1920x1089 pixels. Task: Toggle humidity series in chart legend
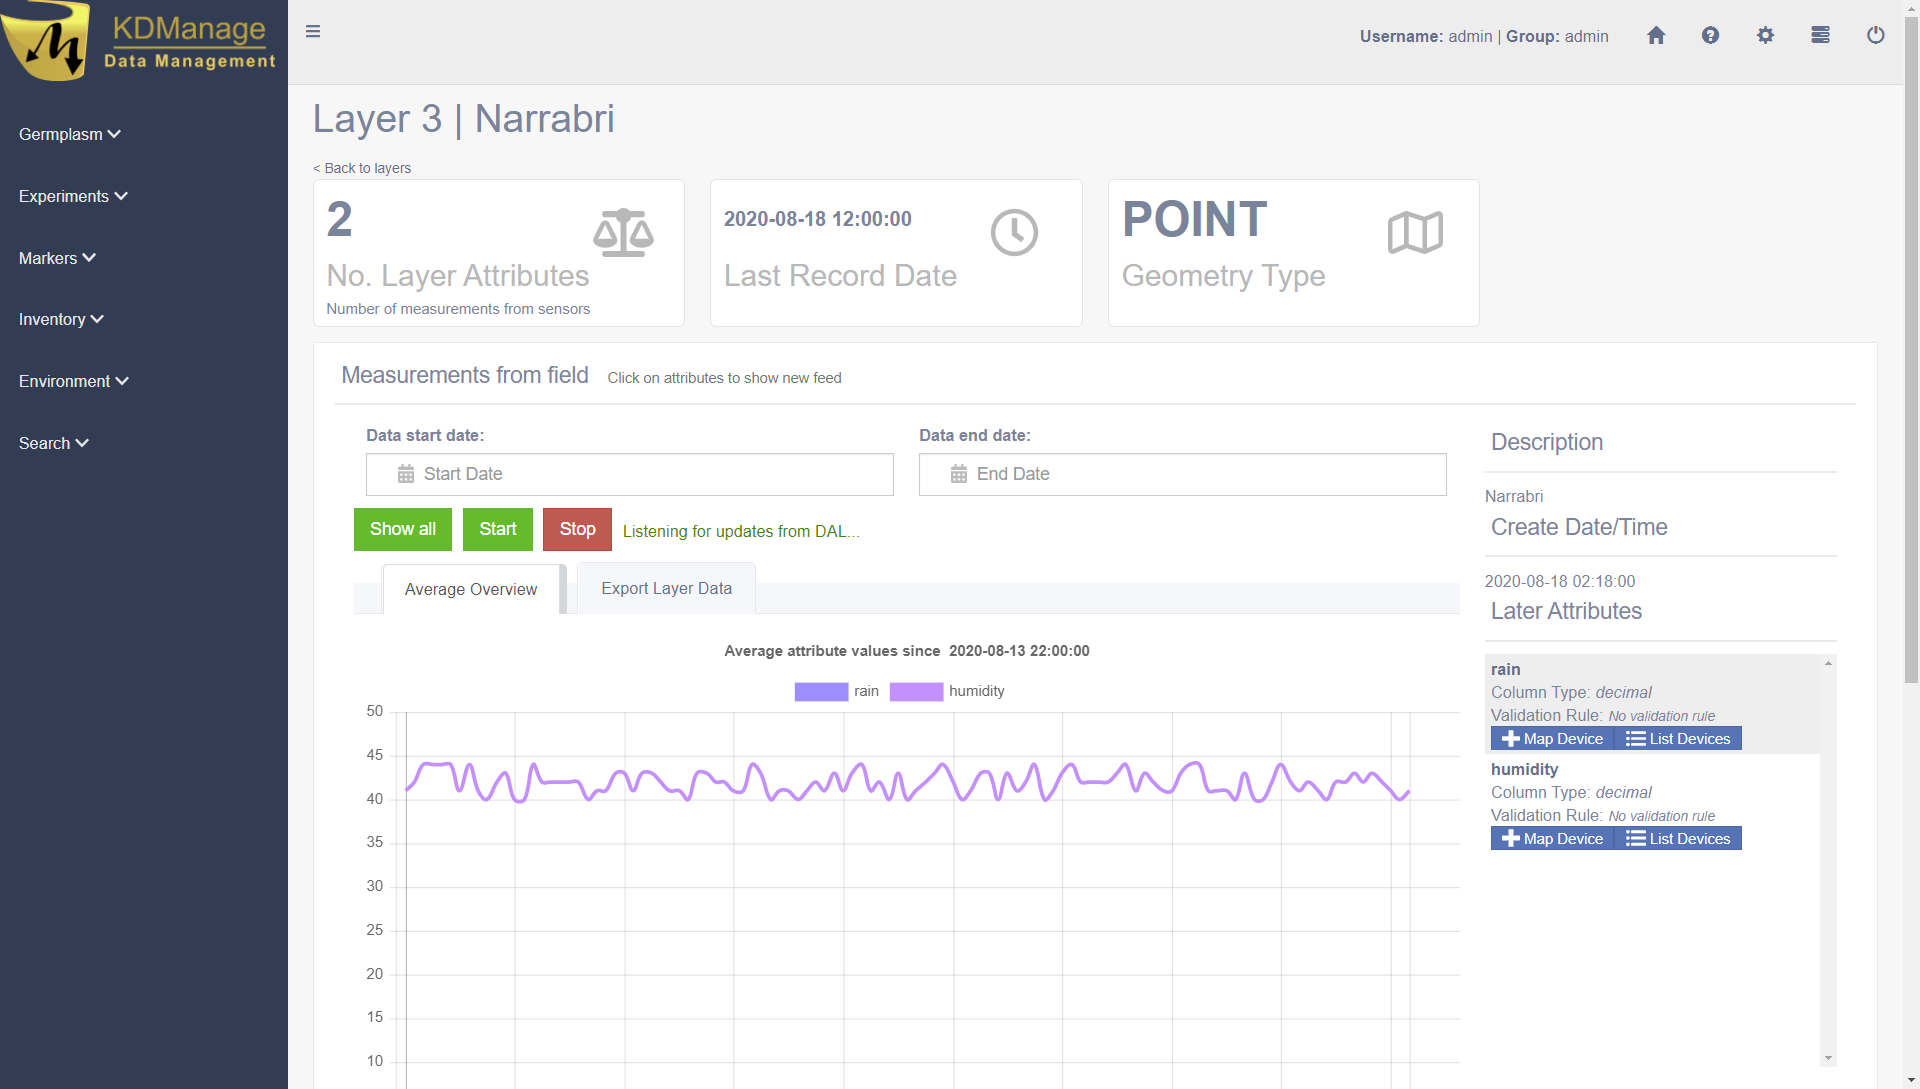click(946, 691)
